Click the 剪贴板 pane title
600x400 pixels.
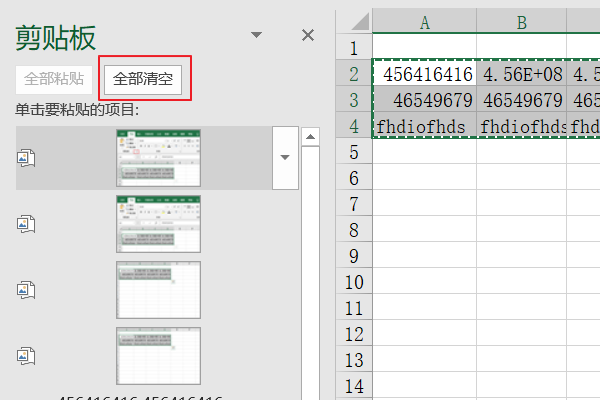pos(55,38)
